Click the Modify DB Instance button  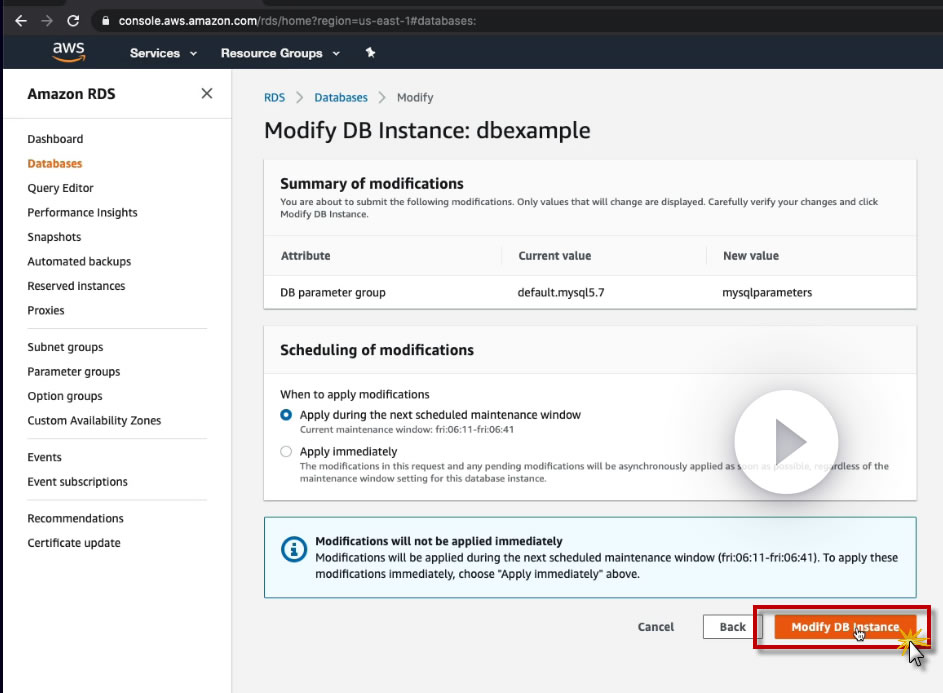tap(845, 627)
